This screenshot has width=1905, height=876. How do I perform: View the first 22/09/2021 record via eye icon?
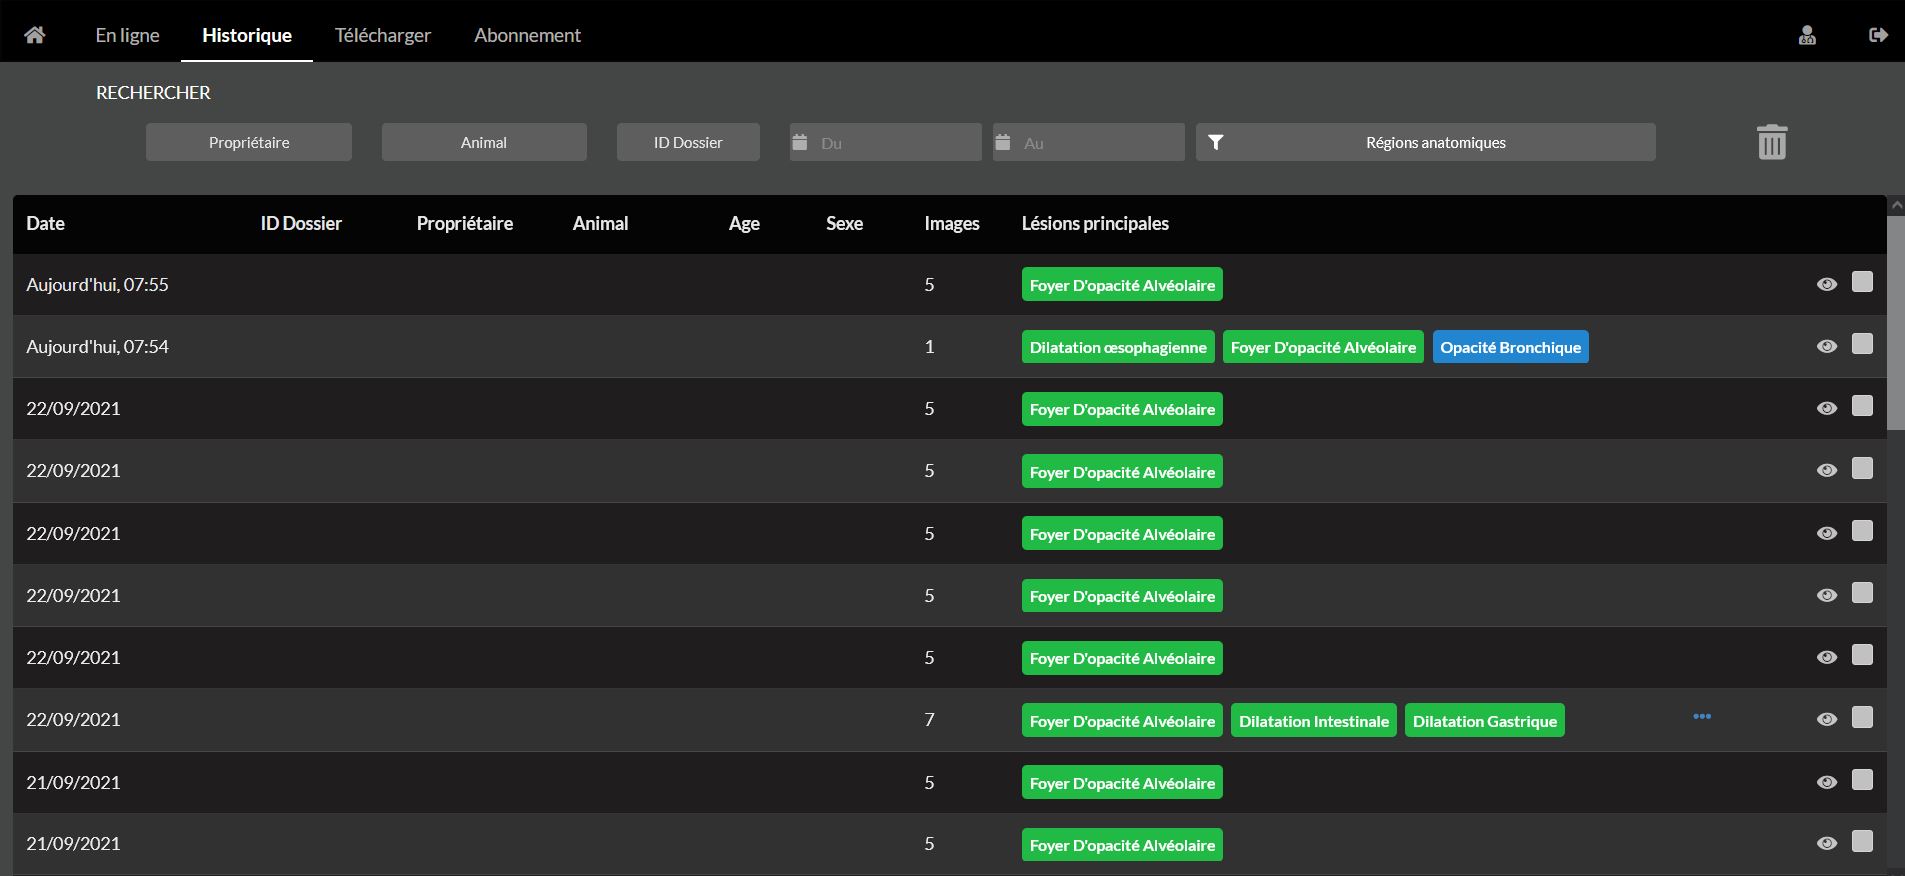[1827, 408]
